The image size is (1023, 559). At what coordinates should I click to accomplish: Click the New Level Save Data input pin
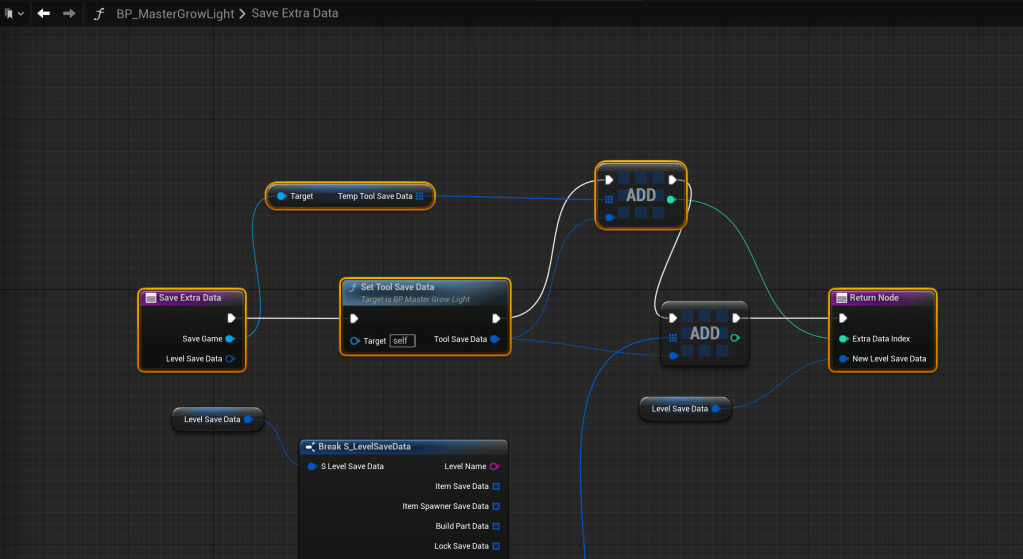point(844,358)
